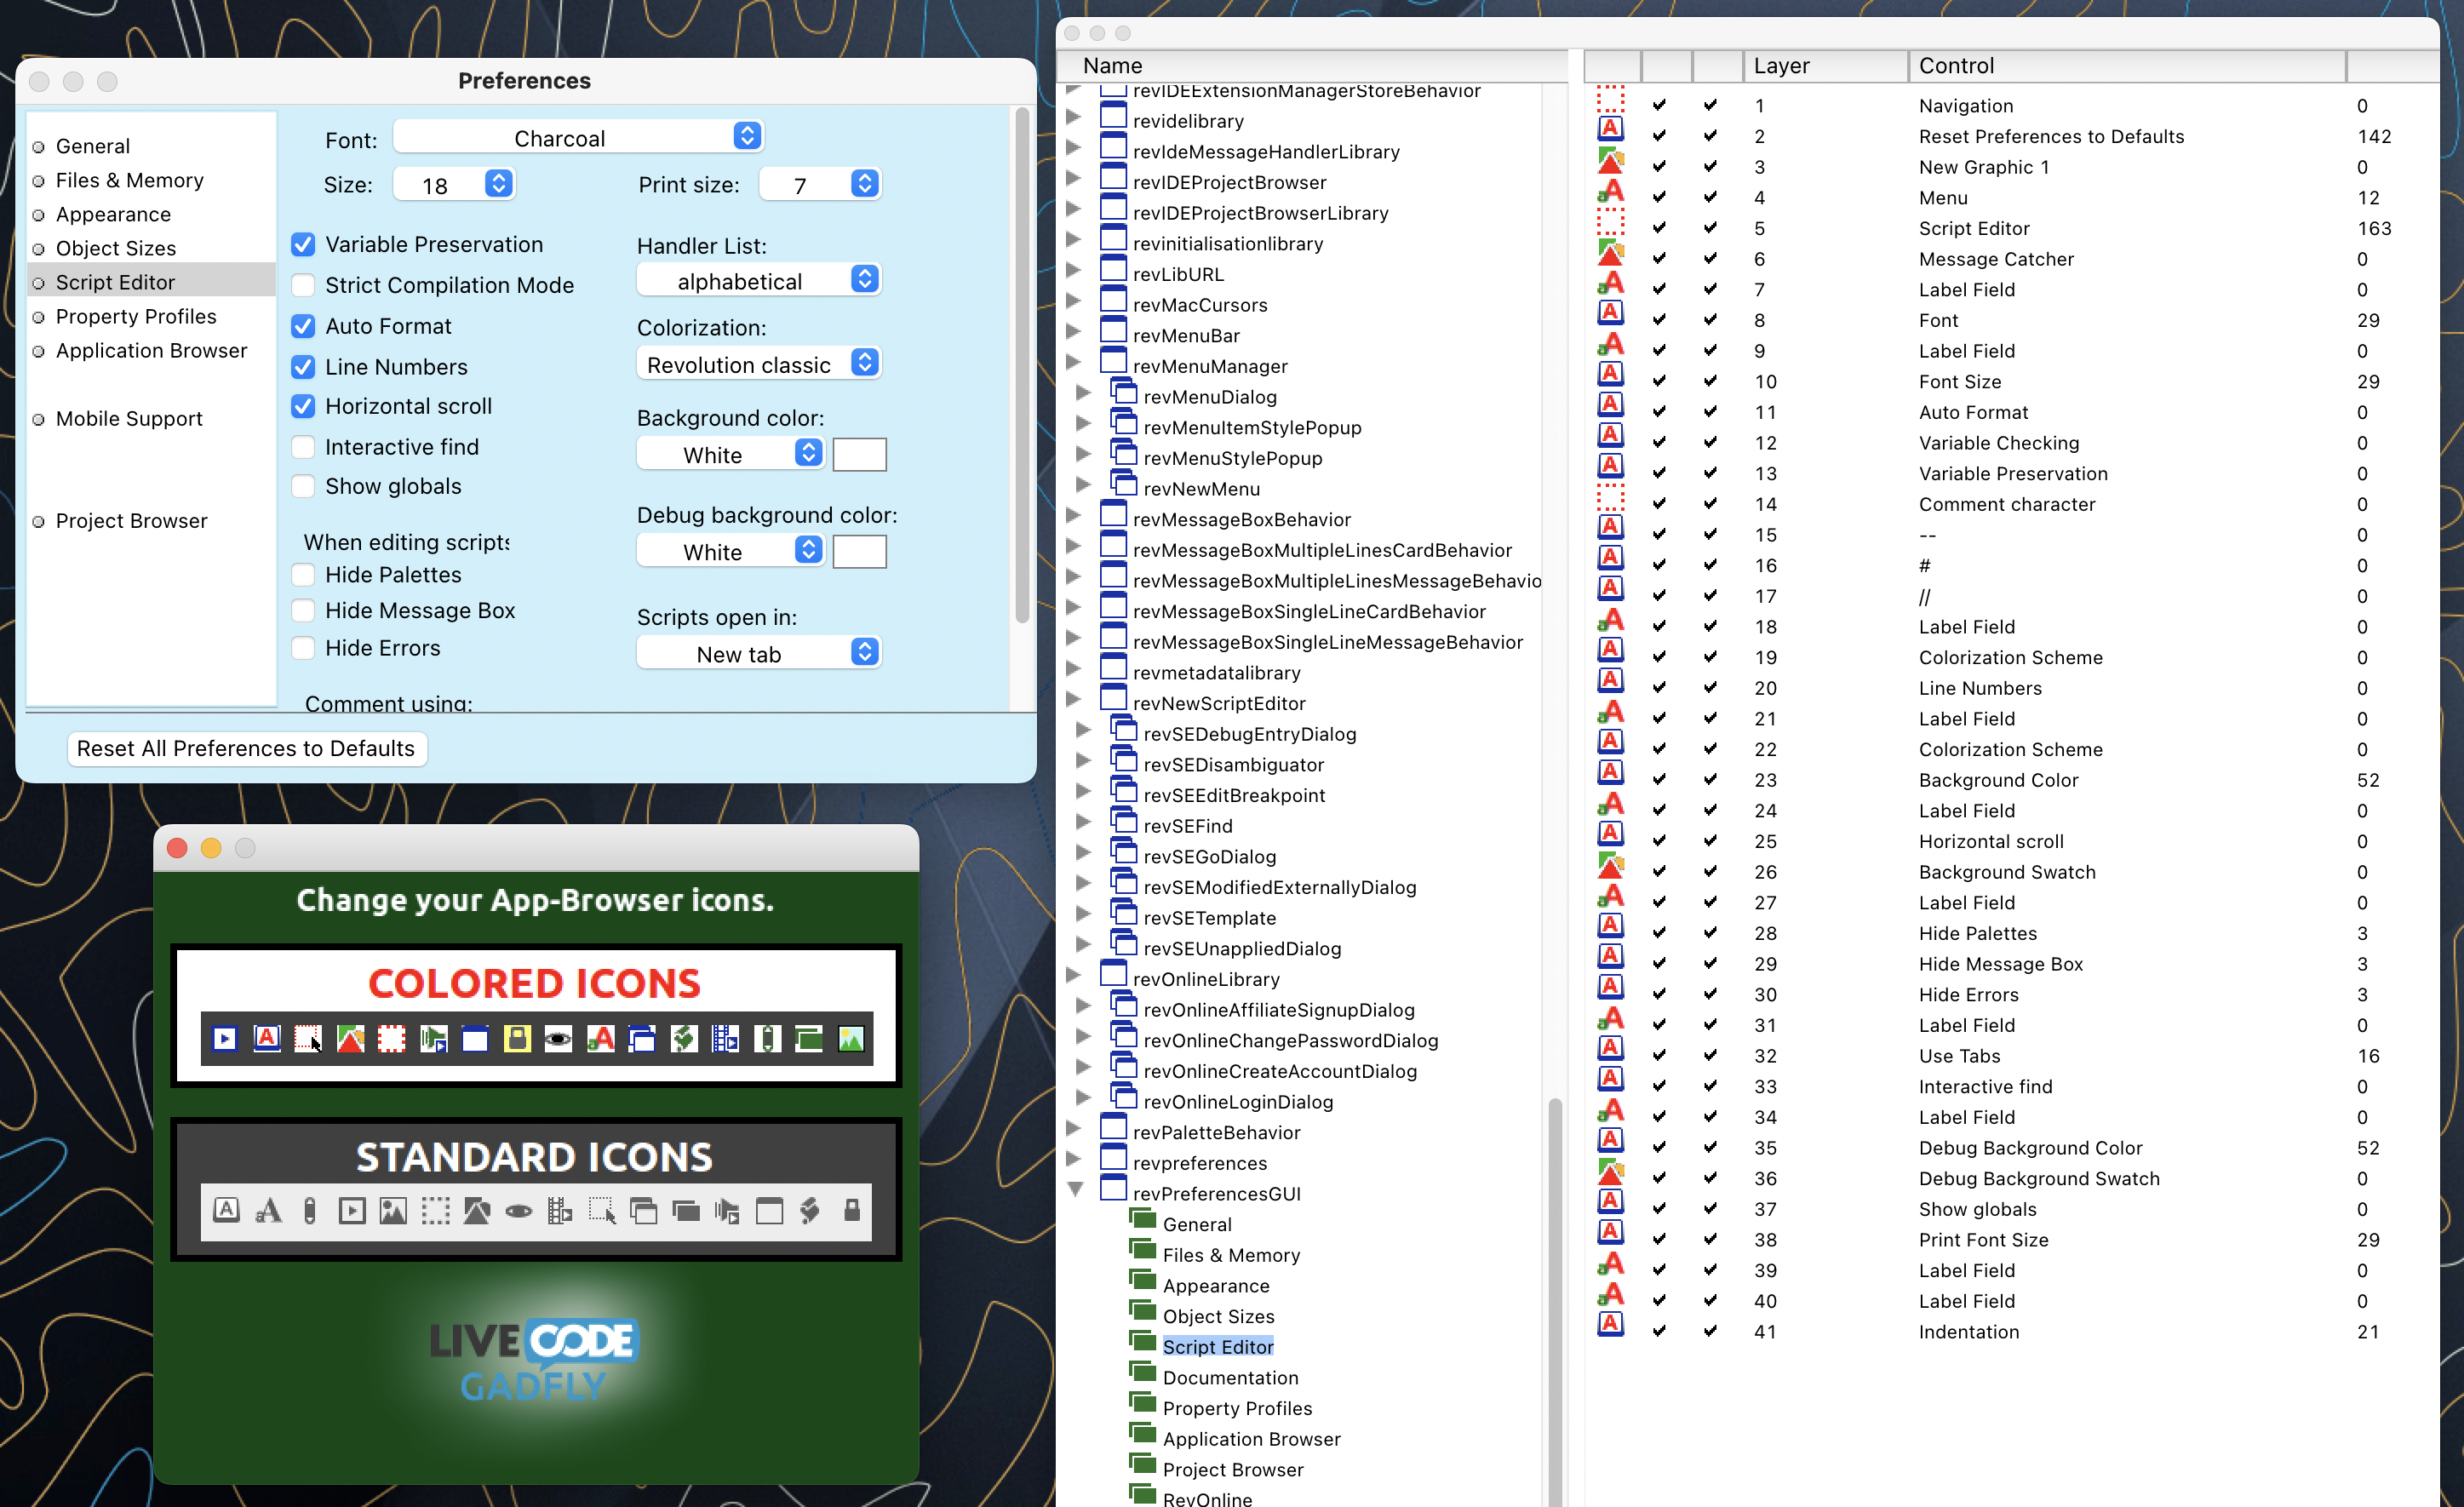The height and width of the screenshot is (1507, 2464).
Task: Click the gray pointer selection icon in standard icons
Action: click(602, 1211)
